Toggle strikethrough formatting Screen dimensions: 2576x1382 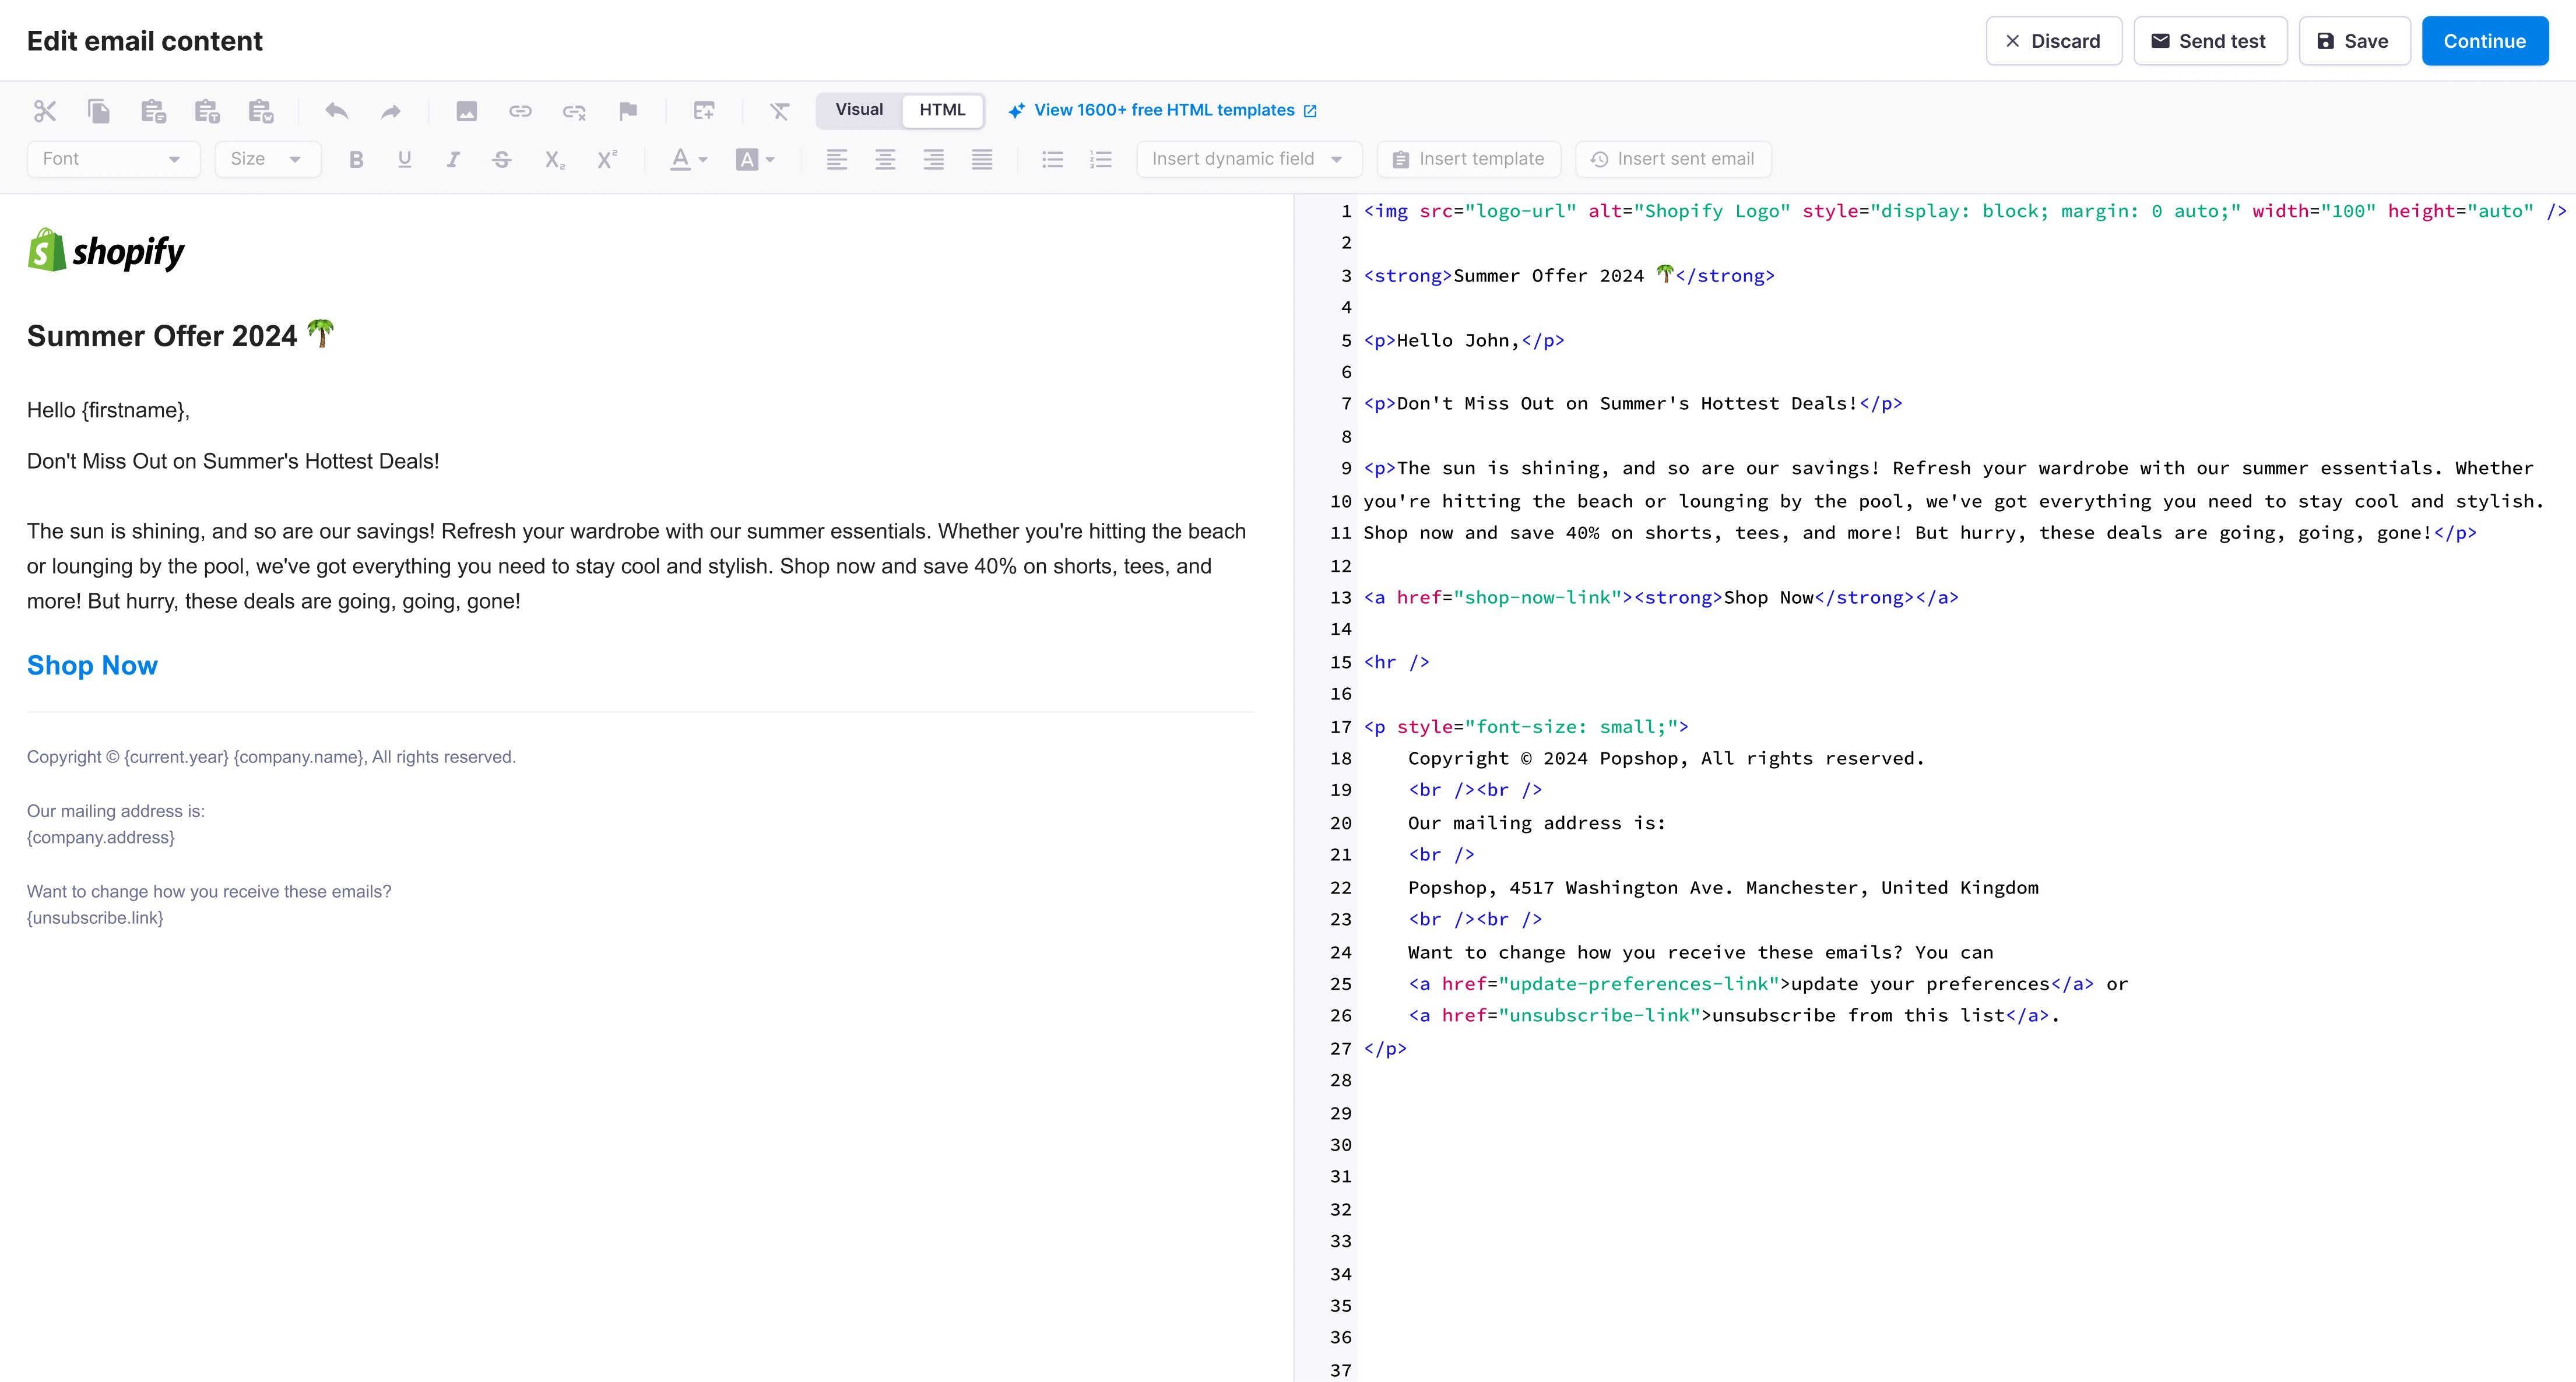[x=502, y=159]
